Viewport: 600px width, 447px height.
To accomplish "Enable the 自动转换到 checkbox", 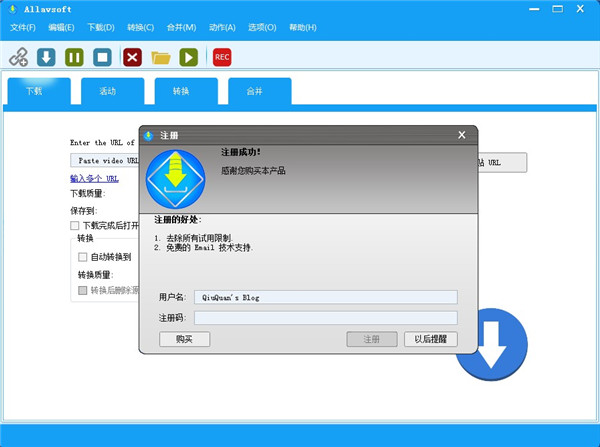I will coord(82,257).
